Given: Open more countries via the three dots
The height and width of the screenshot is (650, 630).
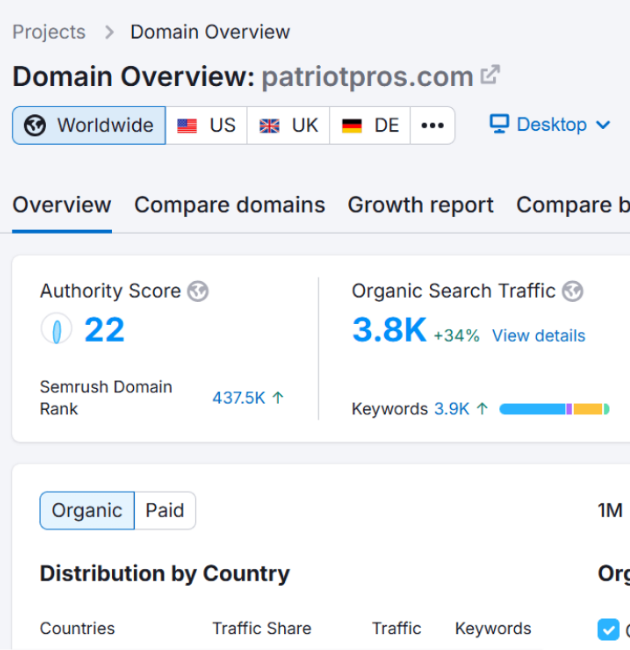Looking at the screenshot, I should pos(432,126).
